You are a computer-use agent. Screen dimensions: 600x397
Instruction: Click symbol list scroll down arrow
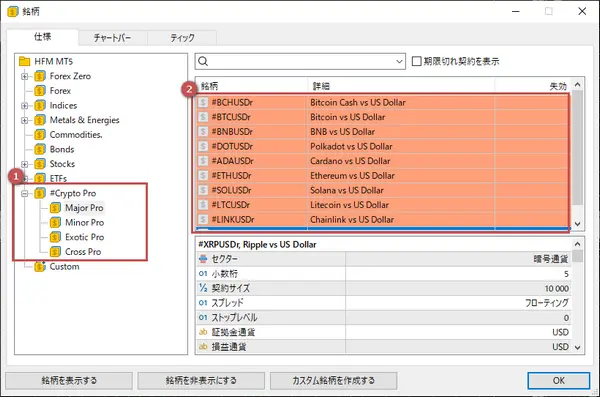(578, 224)
